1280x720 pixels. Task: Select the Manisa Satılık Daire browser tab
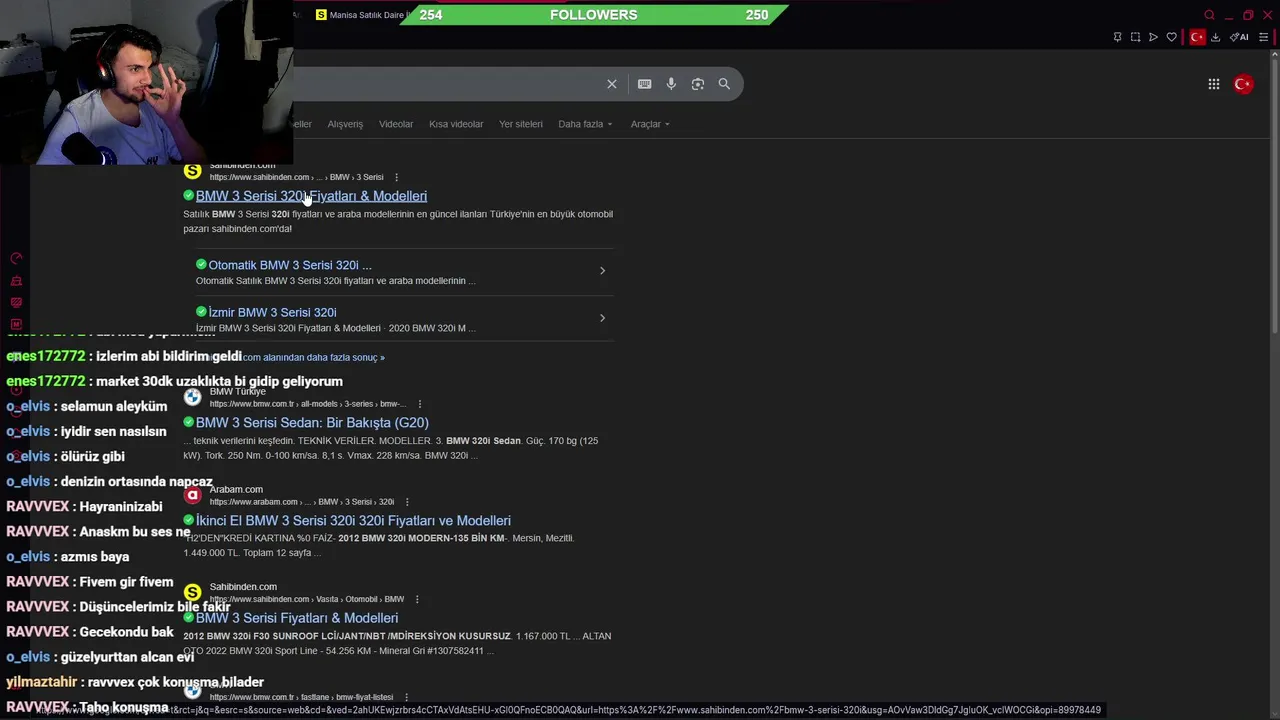pyautogui.click(x=360, y=15)
